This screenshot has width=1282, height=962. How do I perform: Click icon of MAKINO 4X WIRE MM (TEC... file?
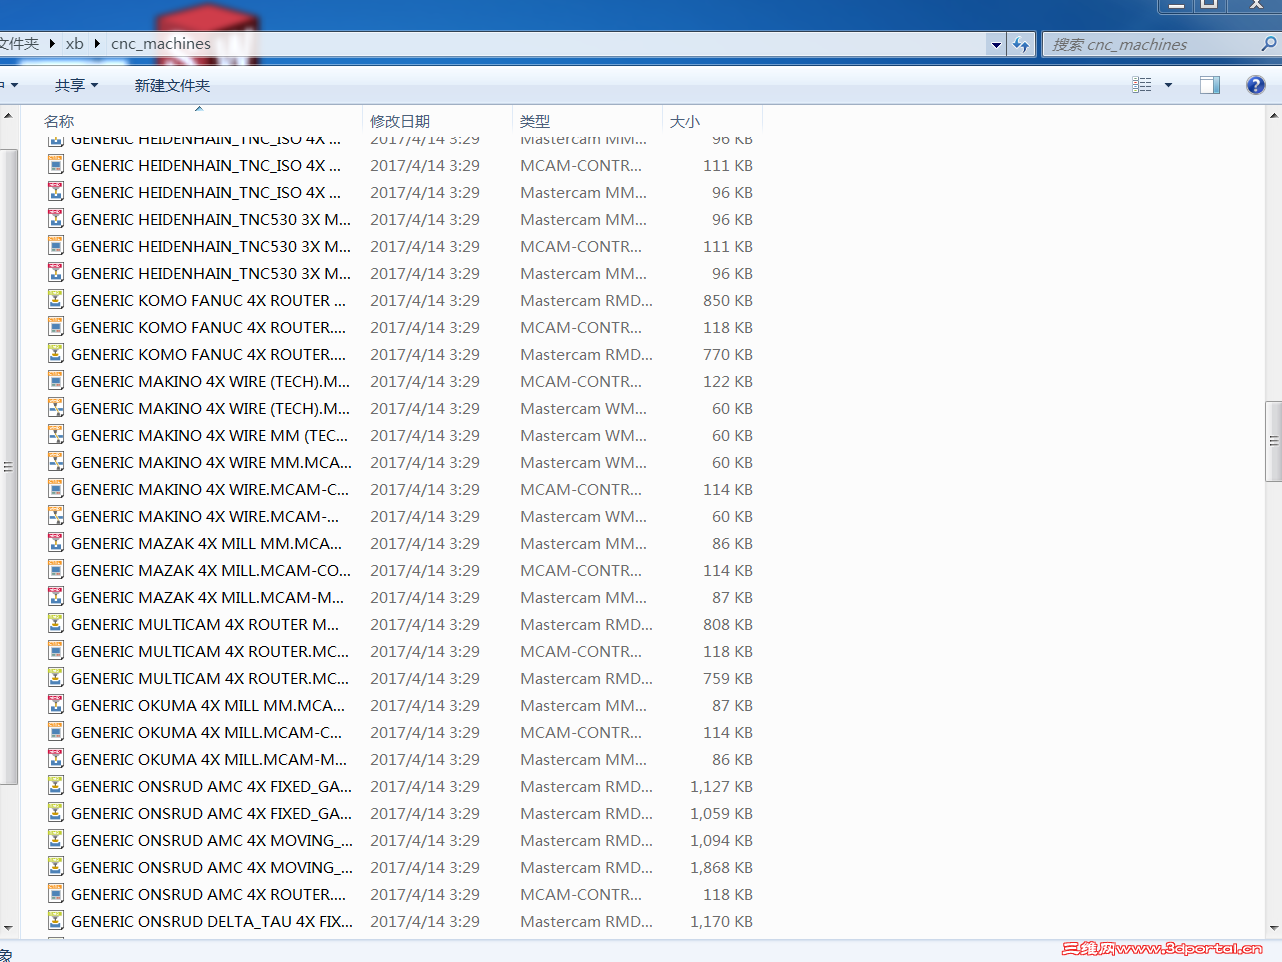pos(56,435)
